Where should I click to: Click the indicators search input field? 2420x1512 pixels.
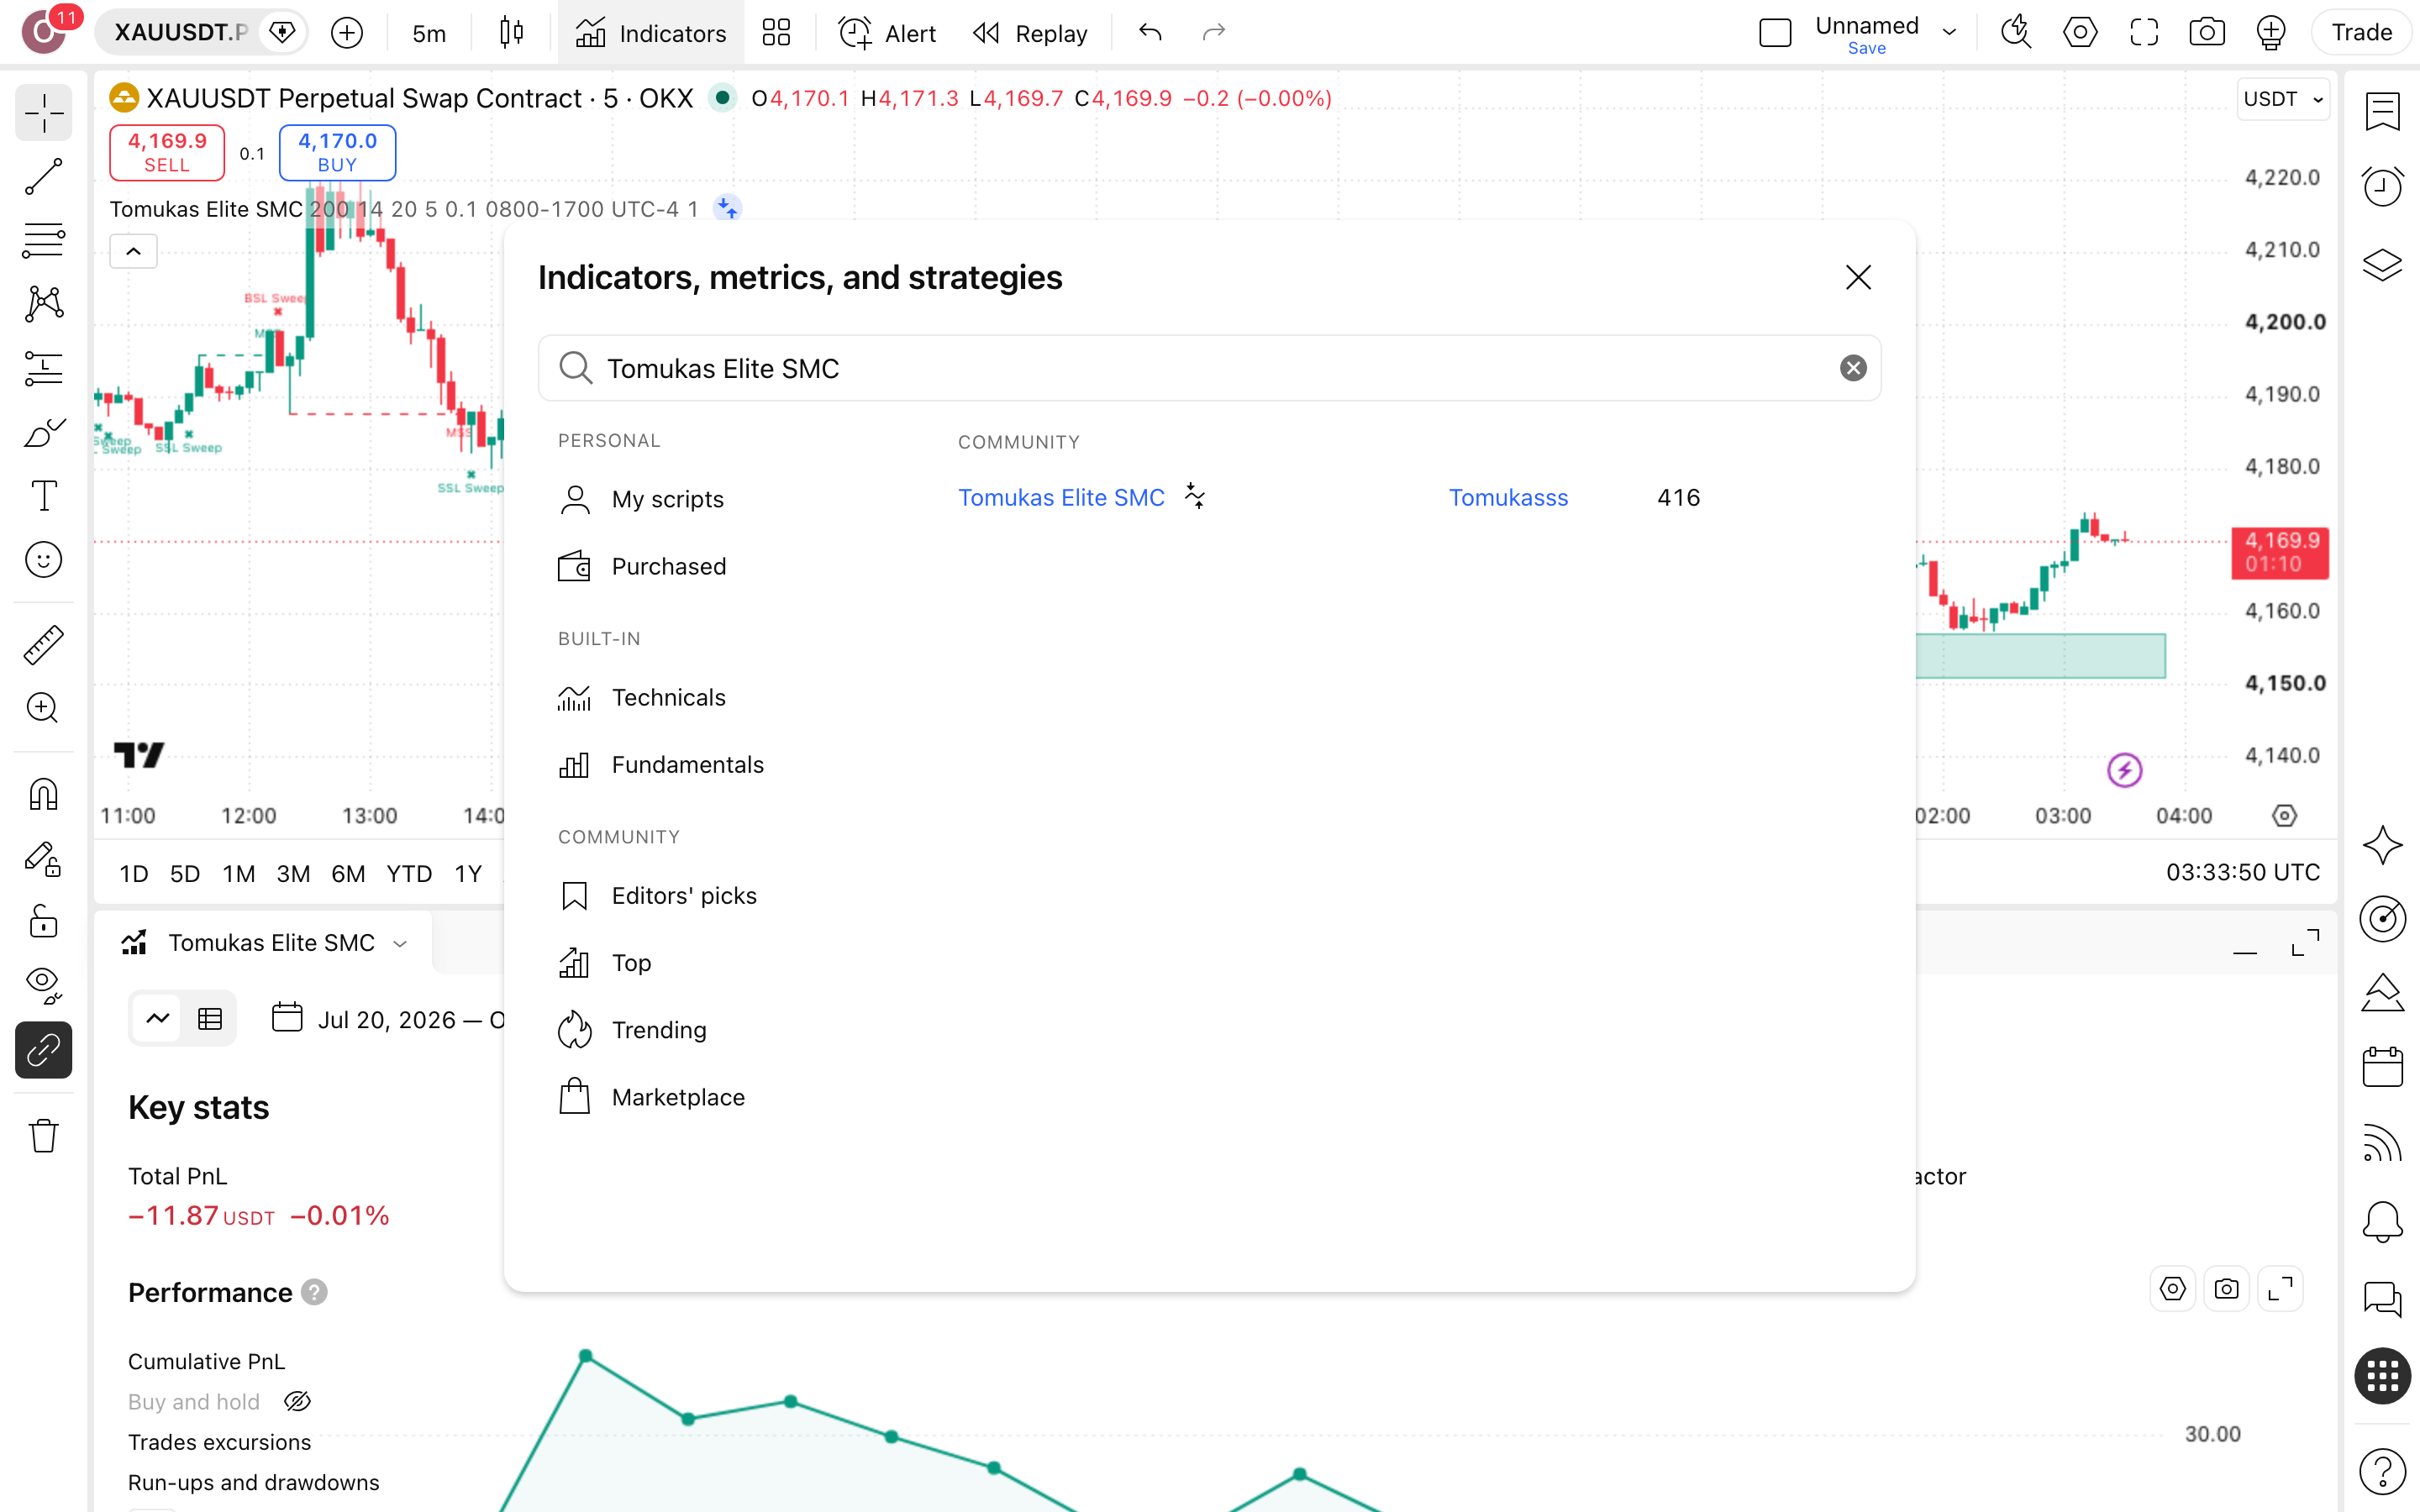[1209, 368]
